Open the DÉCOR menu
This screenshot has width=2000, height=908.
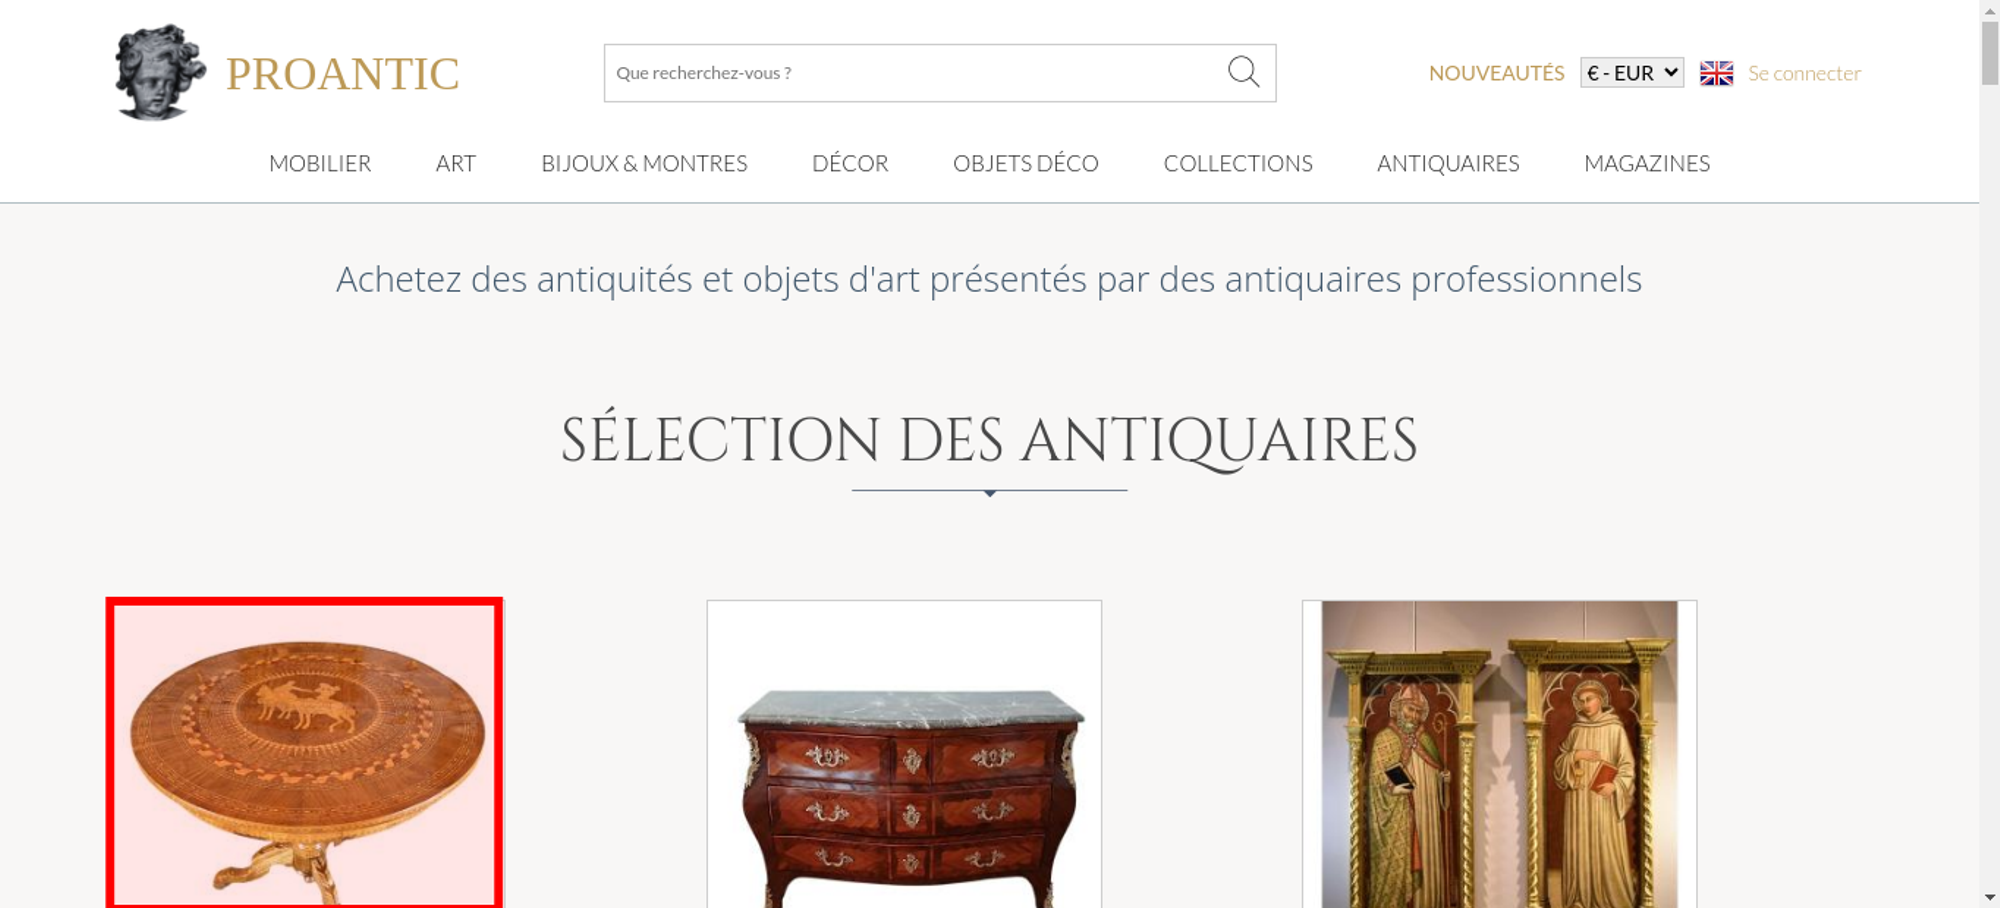850,163
